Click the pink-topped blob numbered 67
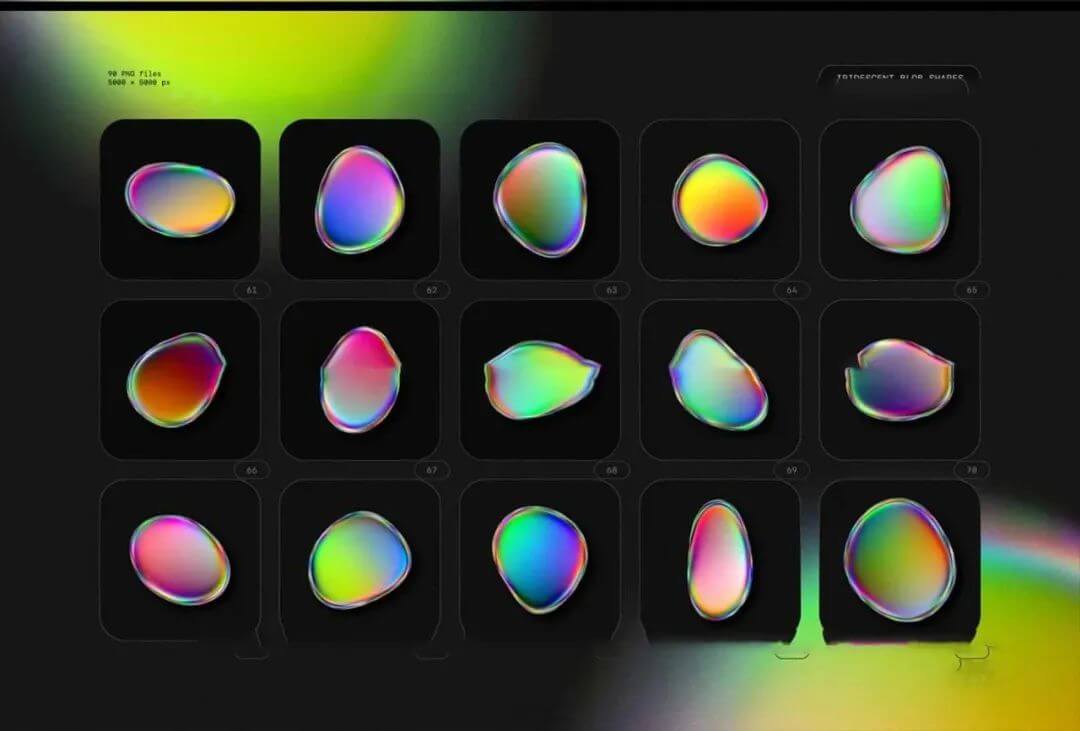 360,380
